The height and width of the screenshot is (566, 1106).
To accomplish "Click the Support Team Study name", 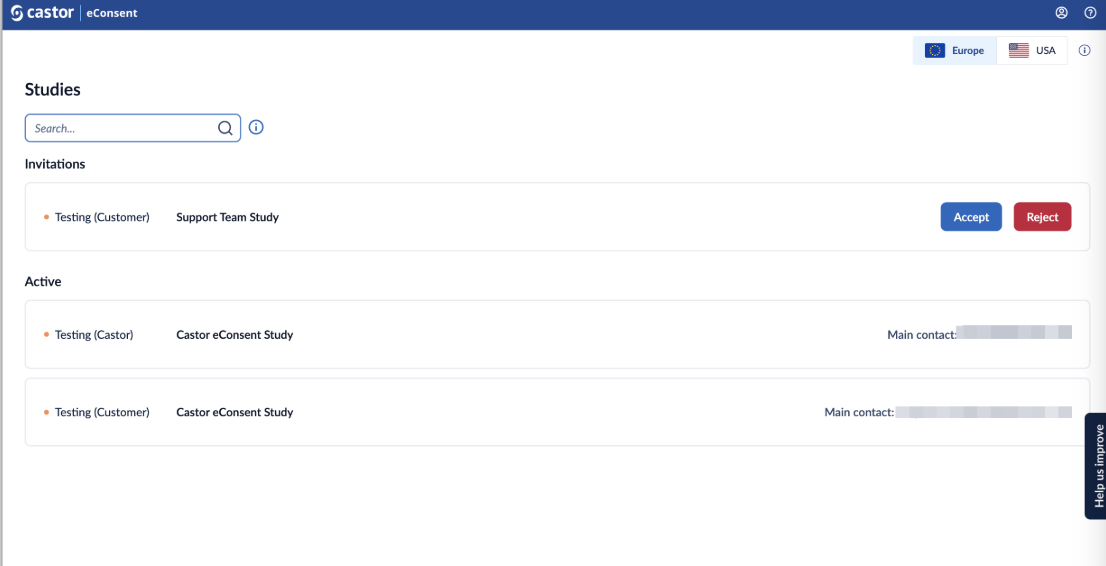I will [227, 217].
